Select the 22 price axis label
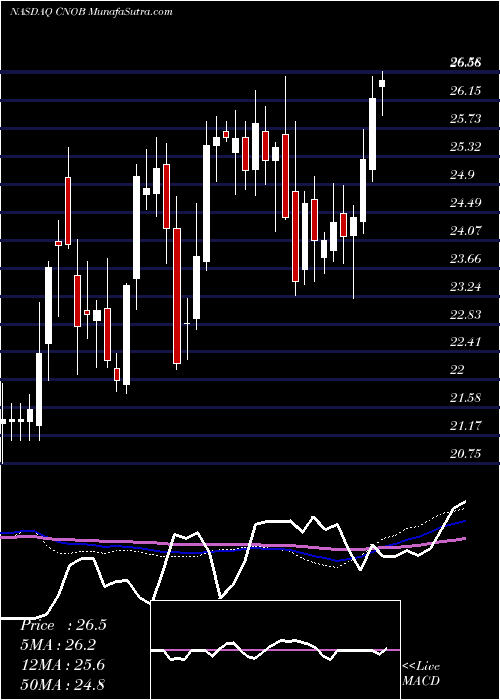Image resolution: width=500 pixels, height=700 pixels. click(x=457, y=370)
